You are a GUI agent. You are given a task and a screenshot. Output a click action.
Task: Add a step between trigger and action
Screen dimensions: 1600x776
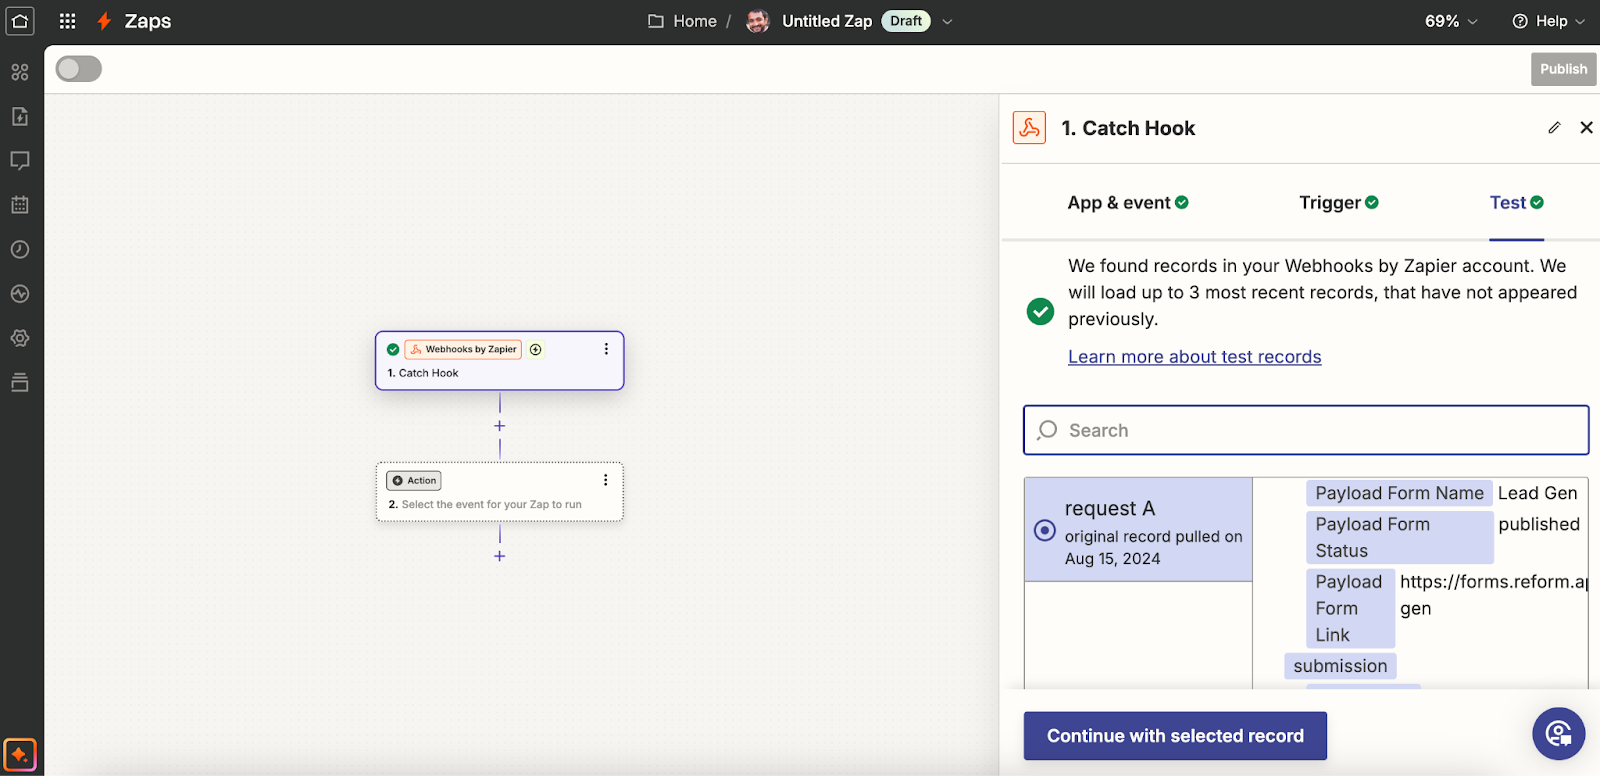pyautogui.click(x=500, y=426)
